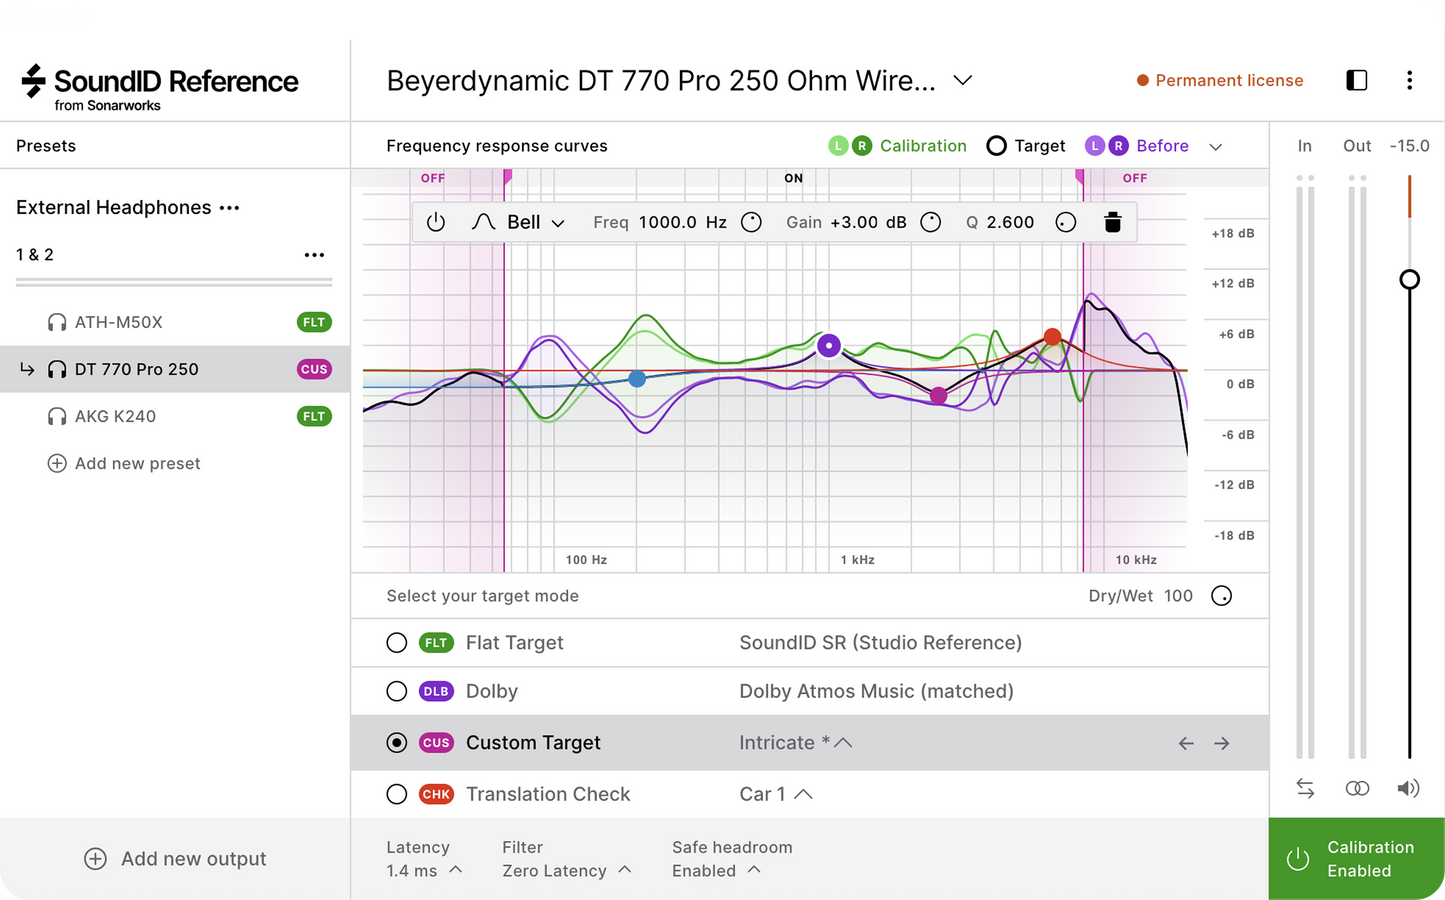Open External Headphones options dots
The height and width of the screenshot is (900, 1445).
[x=229, y=208]
